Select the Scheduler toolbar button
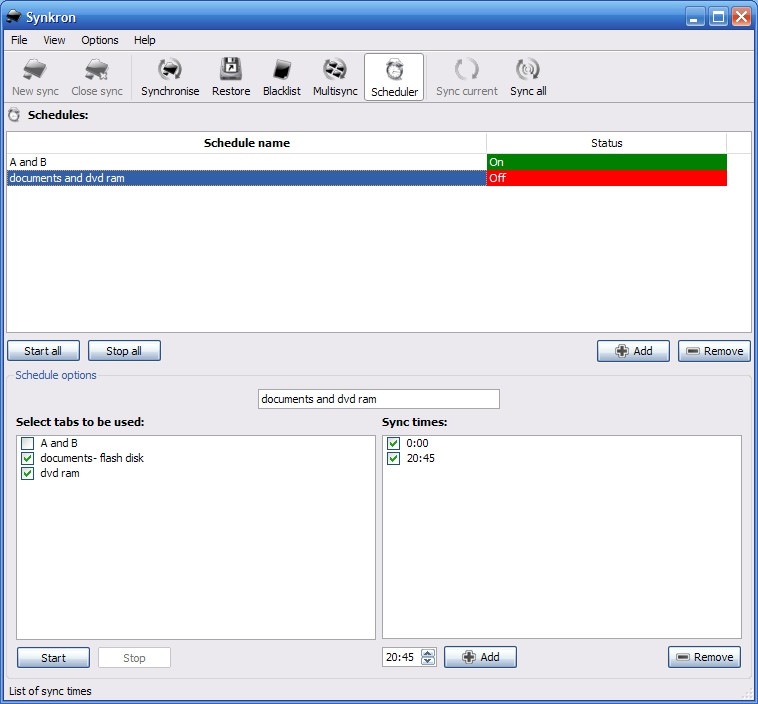The image size is (758, 704). (394, 77)
